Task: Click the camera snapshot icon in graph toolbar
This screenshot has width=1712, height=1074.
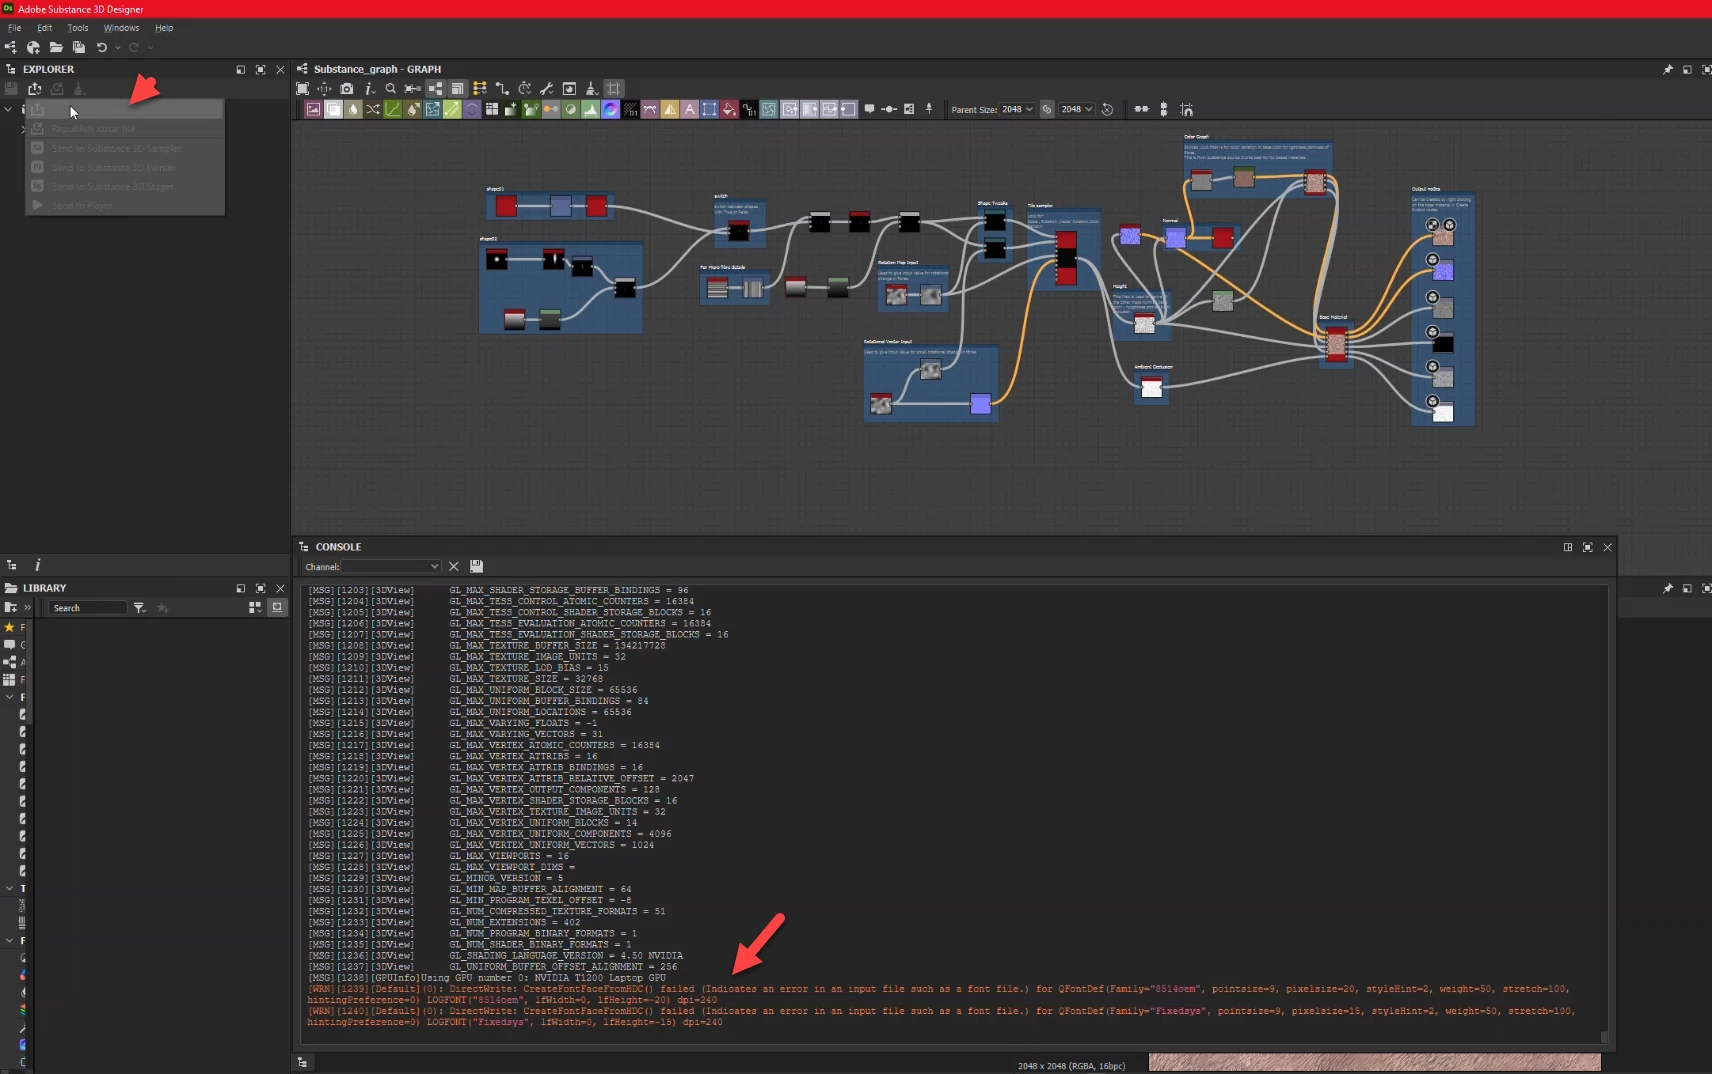Action: [347, 89]
